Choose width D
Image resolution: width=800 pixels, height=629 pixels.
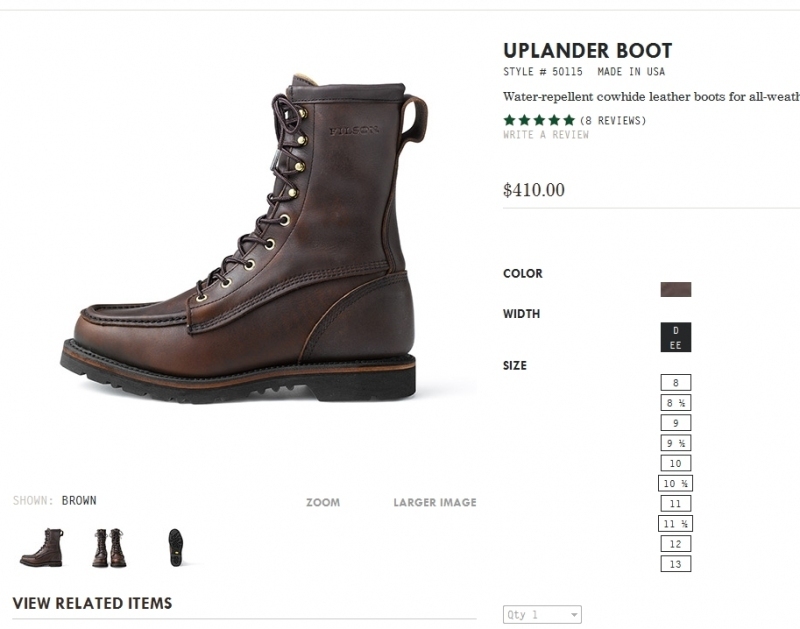676,330
